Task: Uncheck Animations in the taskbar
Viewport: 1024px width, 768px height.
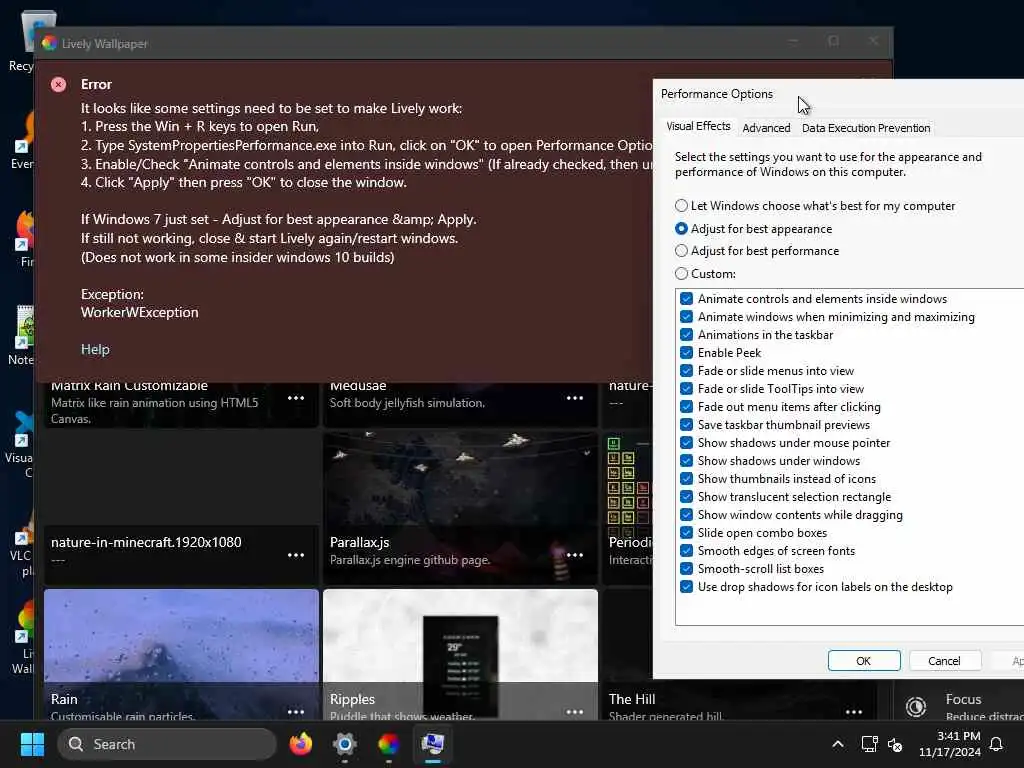Action: coord(686,334)
